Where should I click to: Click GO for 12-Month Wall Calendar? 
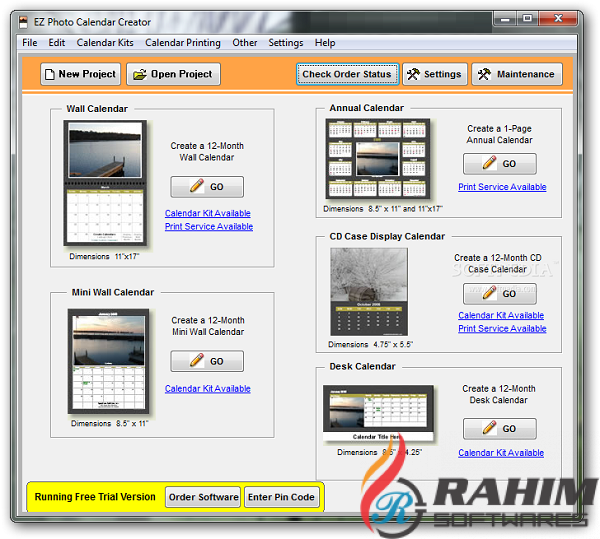[x=207, y=187]
